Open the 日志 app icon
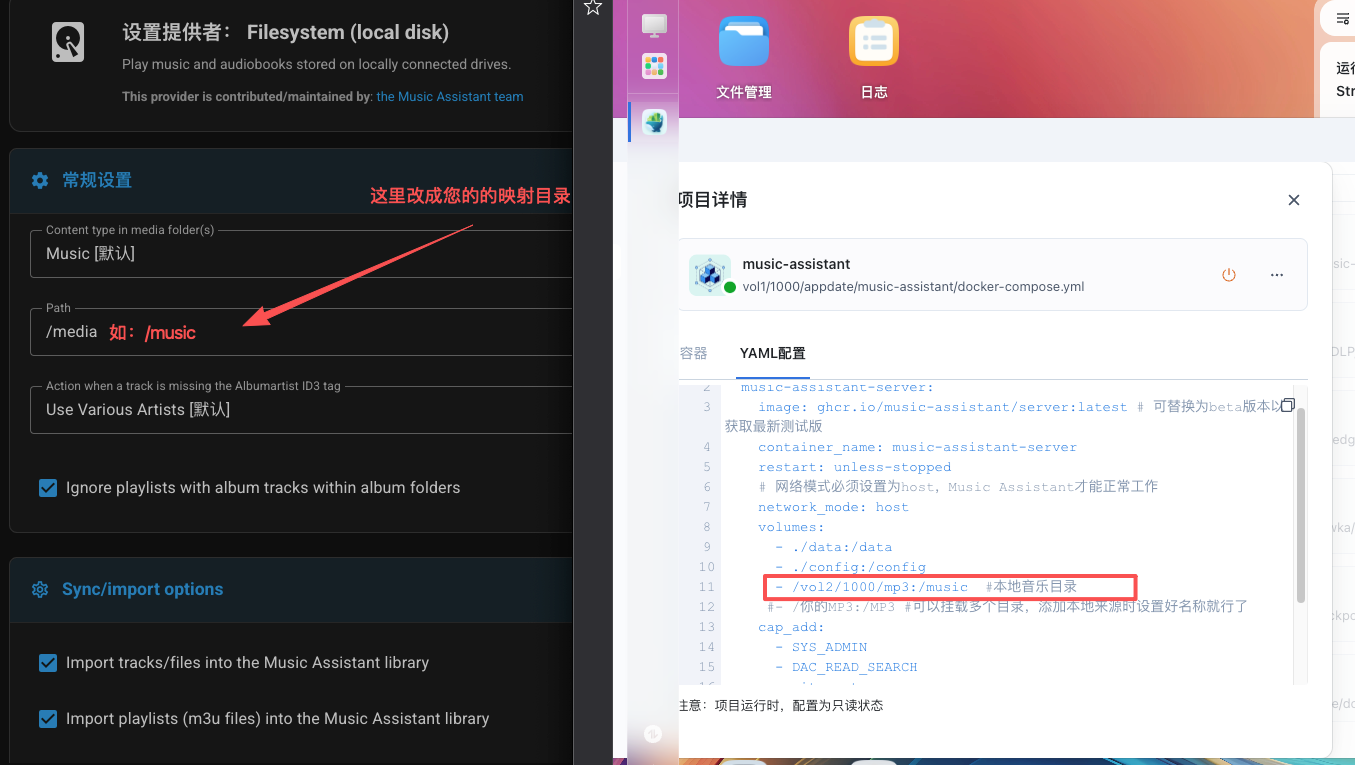Viewport: 1355px width, 765px height. click(x=873, y=41)
